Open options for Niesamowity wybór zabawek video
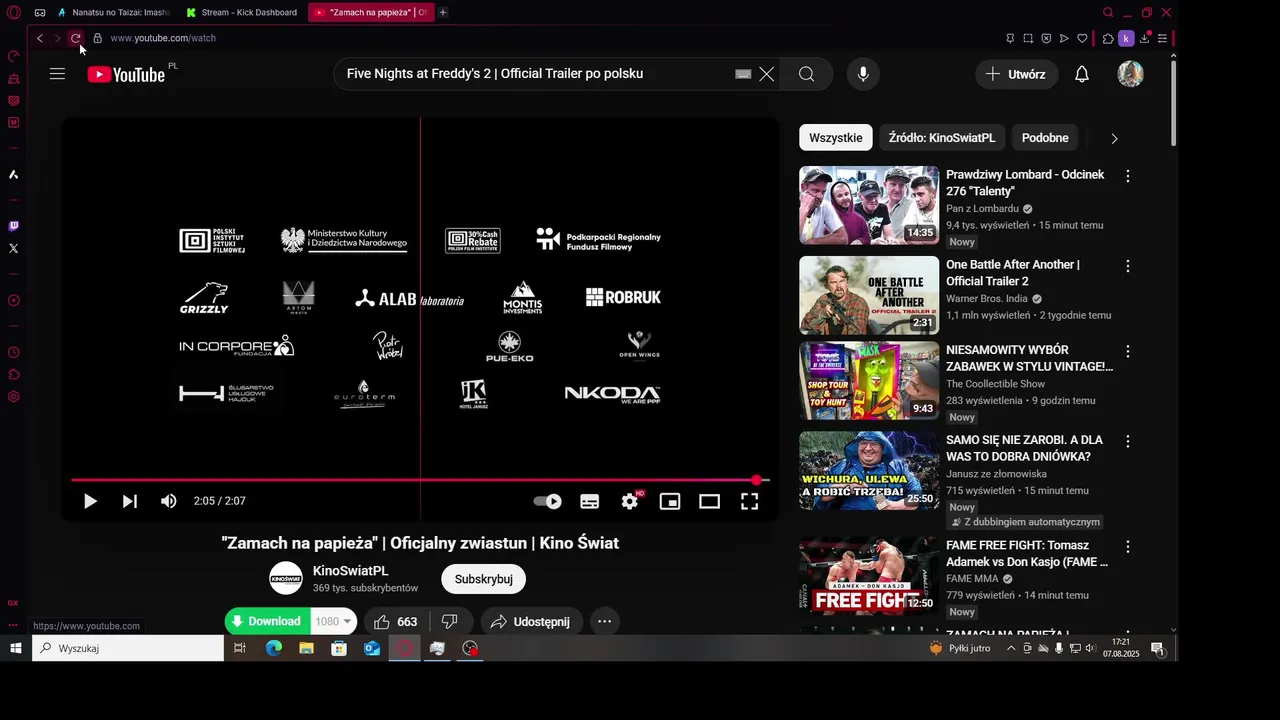1280x720 pixels. click(x=1128, y=352)
